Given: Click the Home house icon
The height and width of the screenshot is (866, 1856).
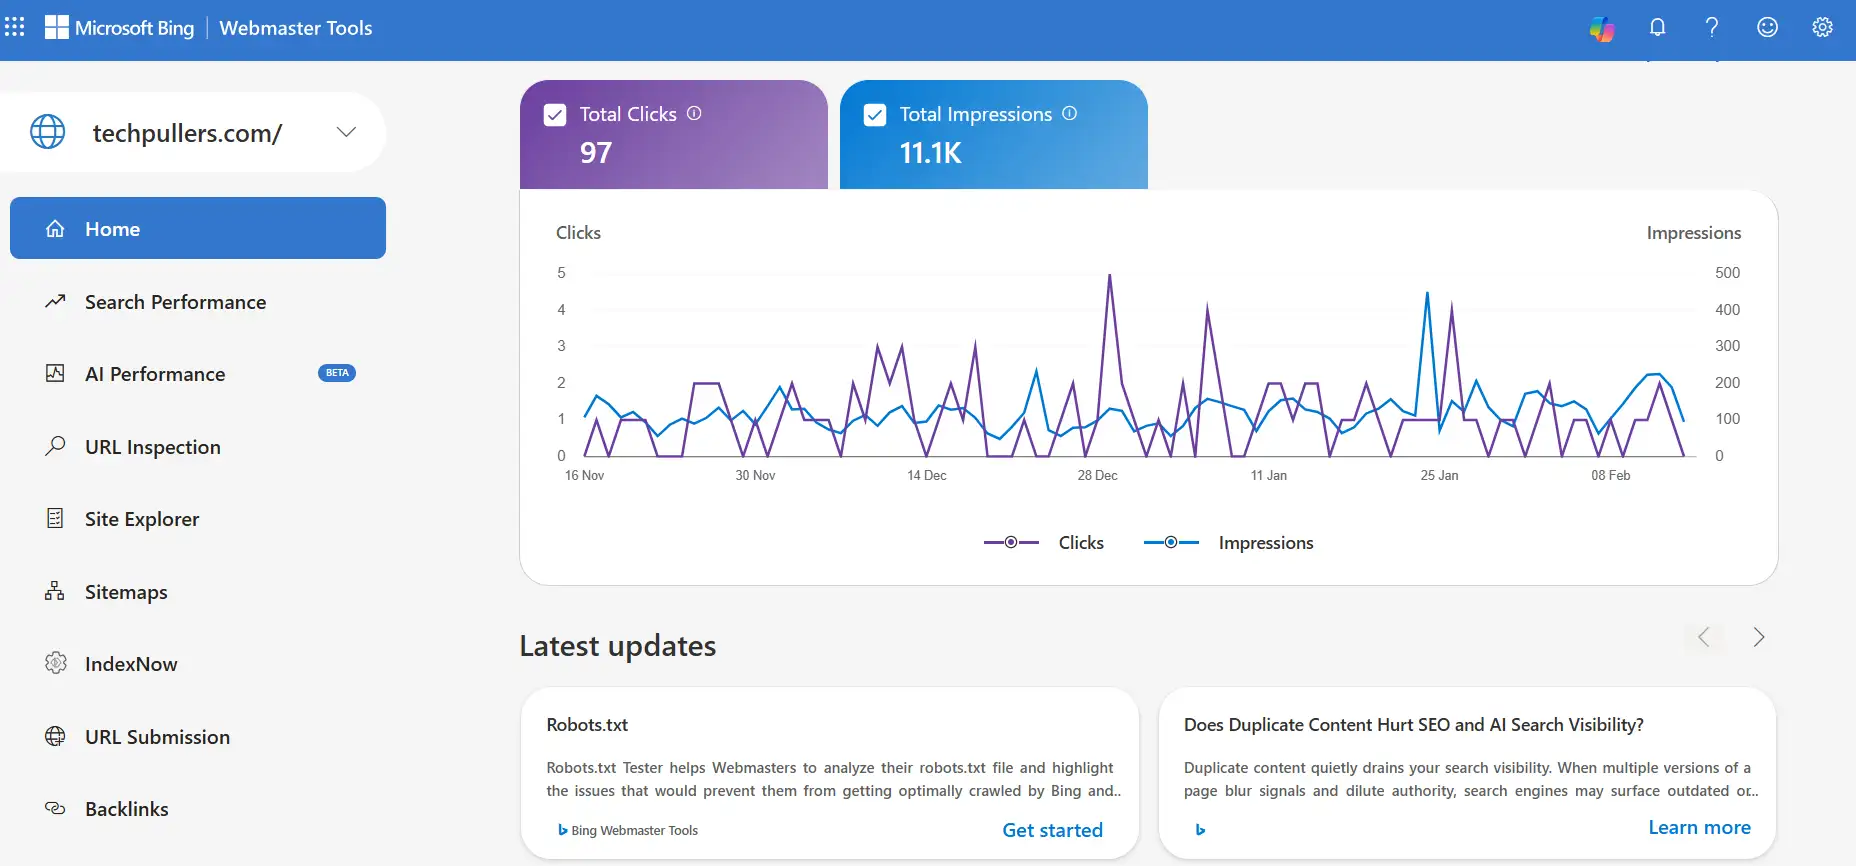Looking at the screenshot, I should 55,229.
